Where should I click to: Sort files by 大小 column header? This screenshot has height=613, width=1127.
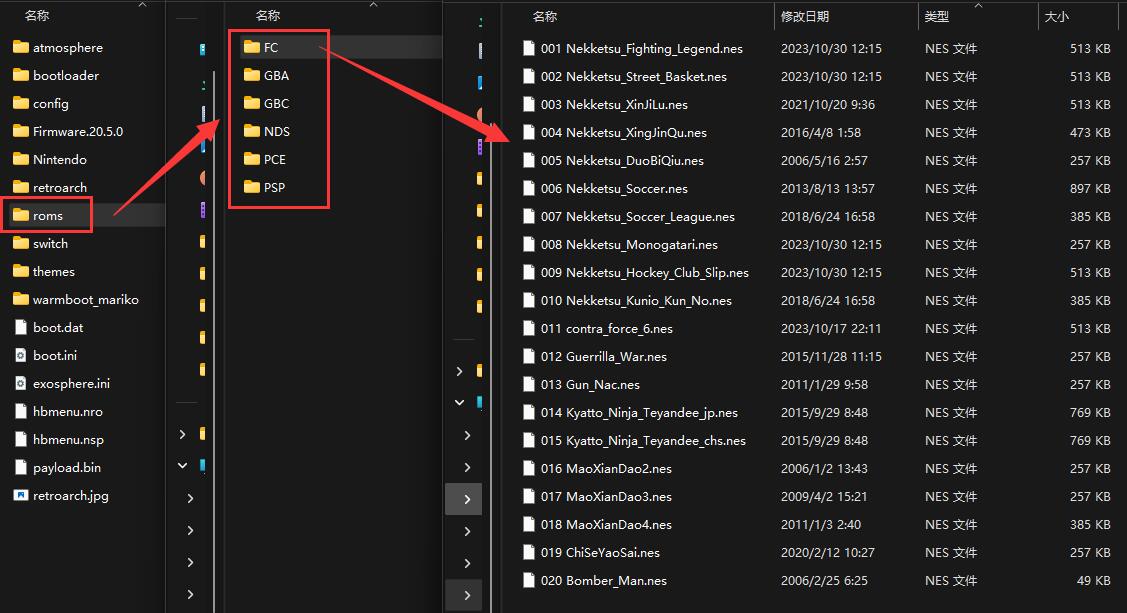tap(1056, 17)
